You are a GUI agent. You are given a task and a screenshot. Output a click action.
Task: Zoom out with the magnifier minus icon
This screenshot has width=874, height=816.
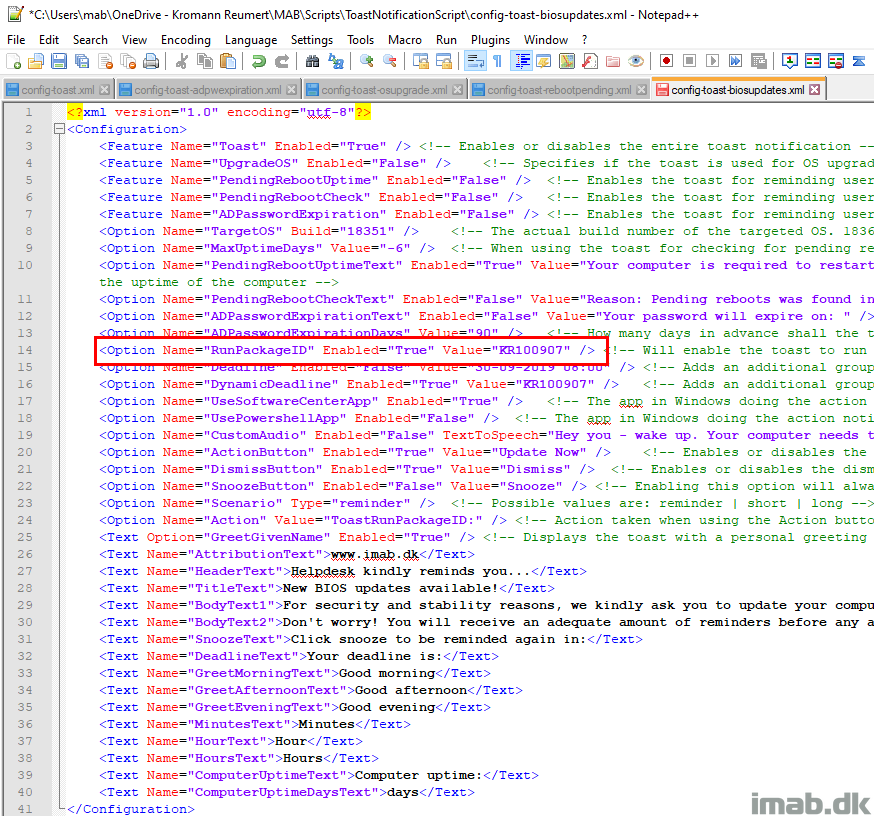[390, 61]
